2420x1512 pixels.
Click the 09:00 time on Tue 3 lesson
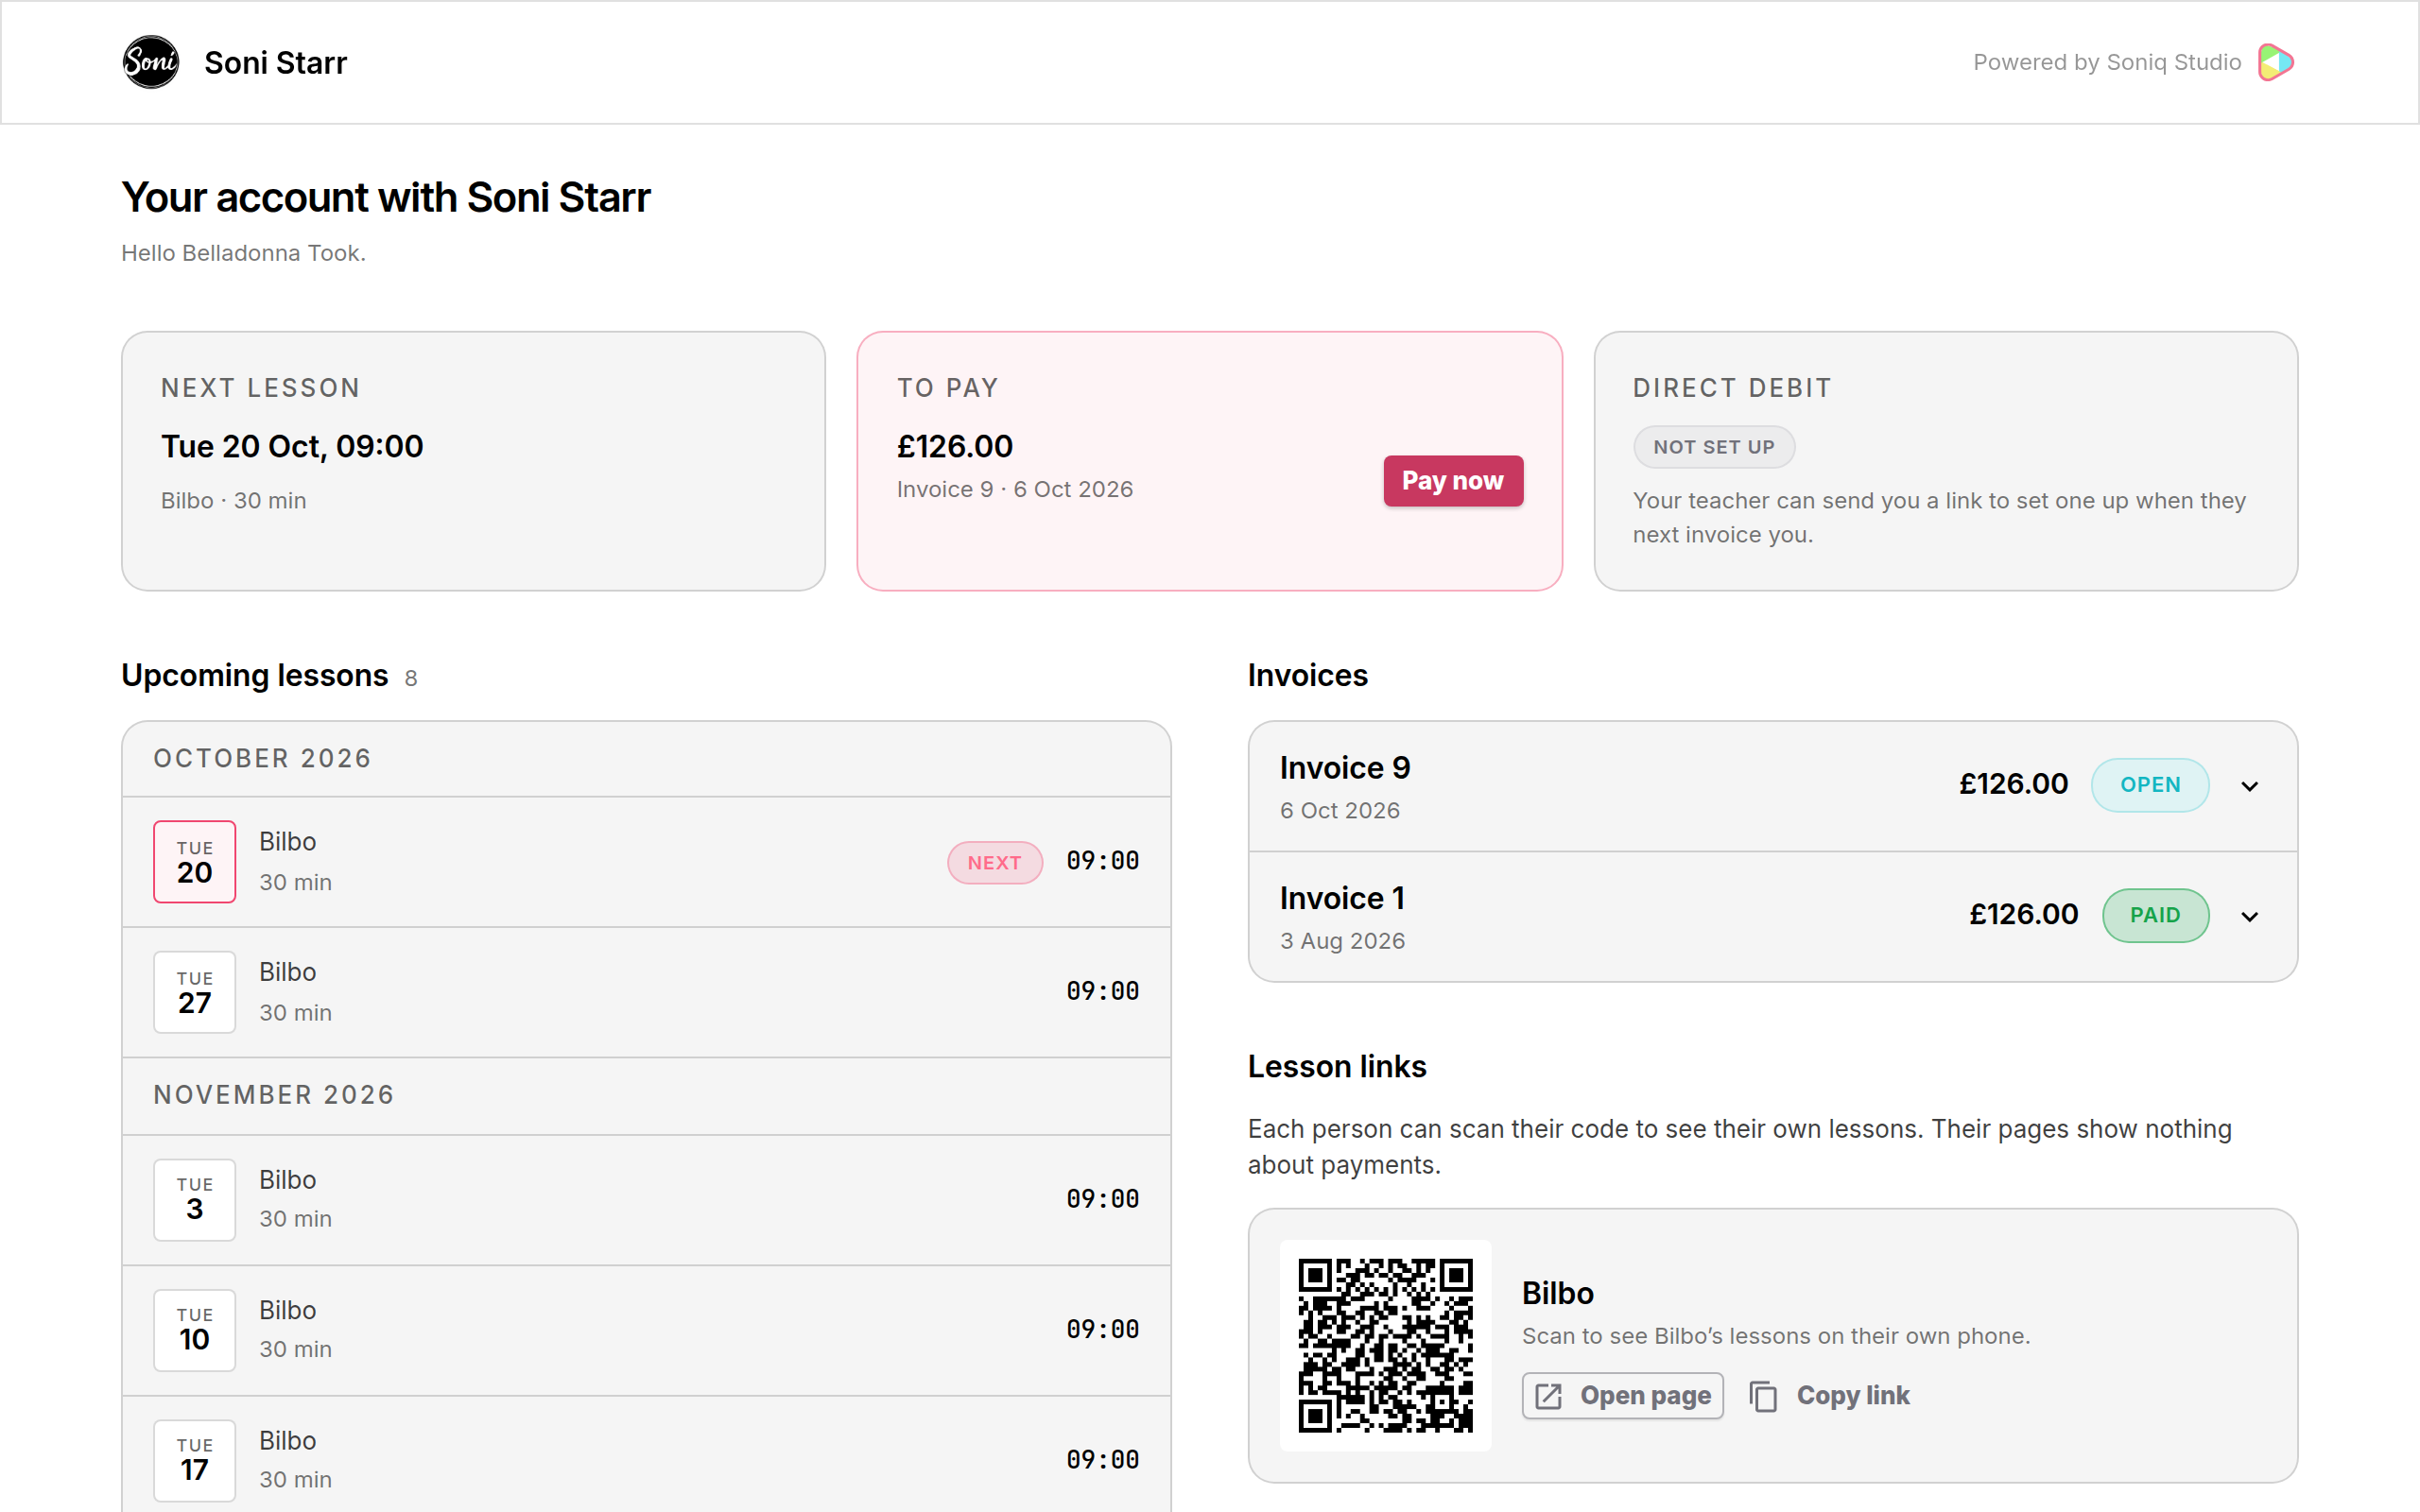pos(1103,1199)
